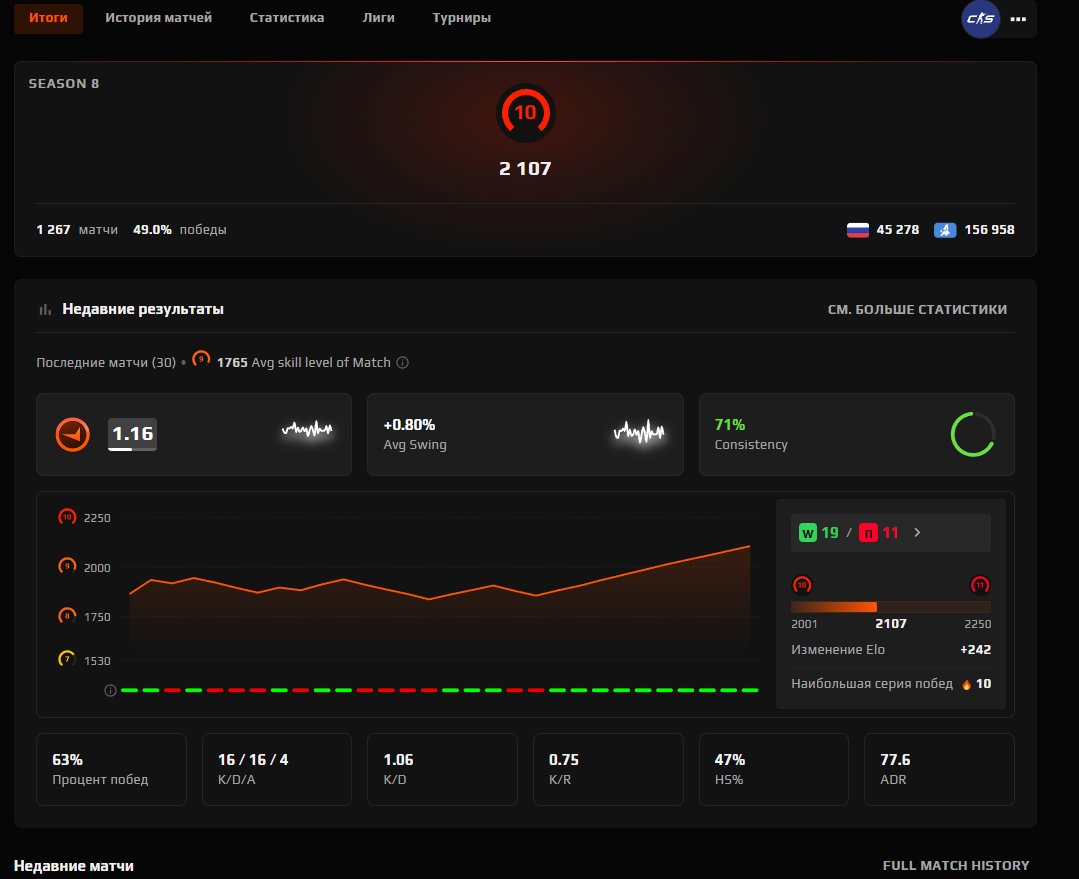Click the 71% Consistency value

(730, 425)
